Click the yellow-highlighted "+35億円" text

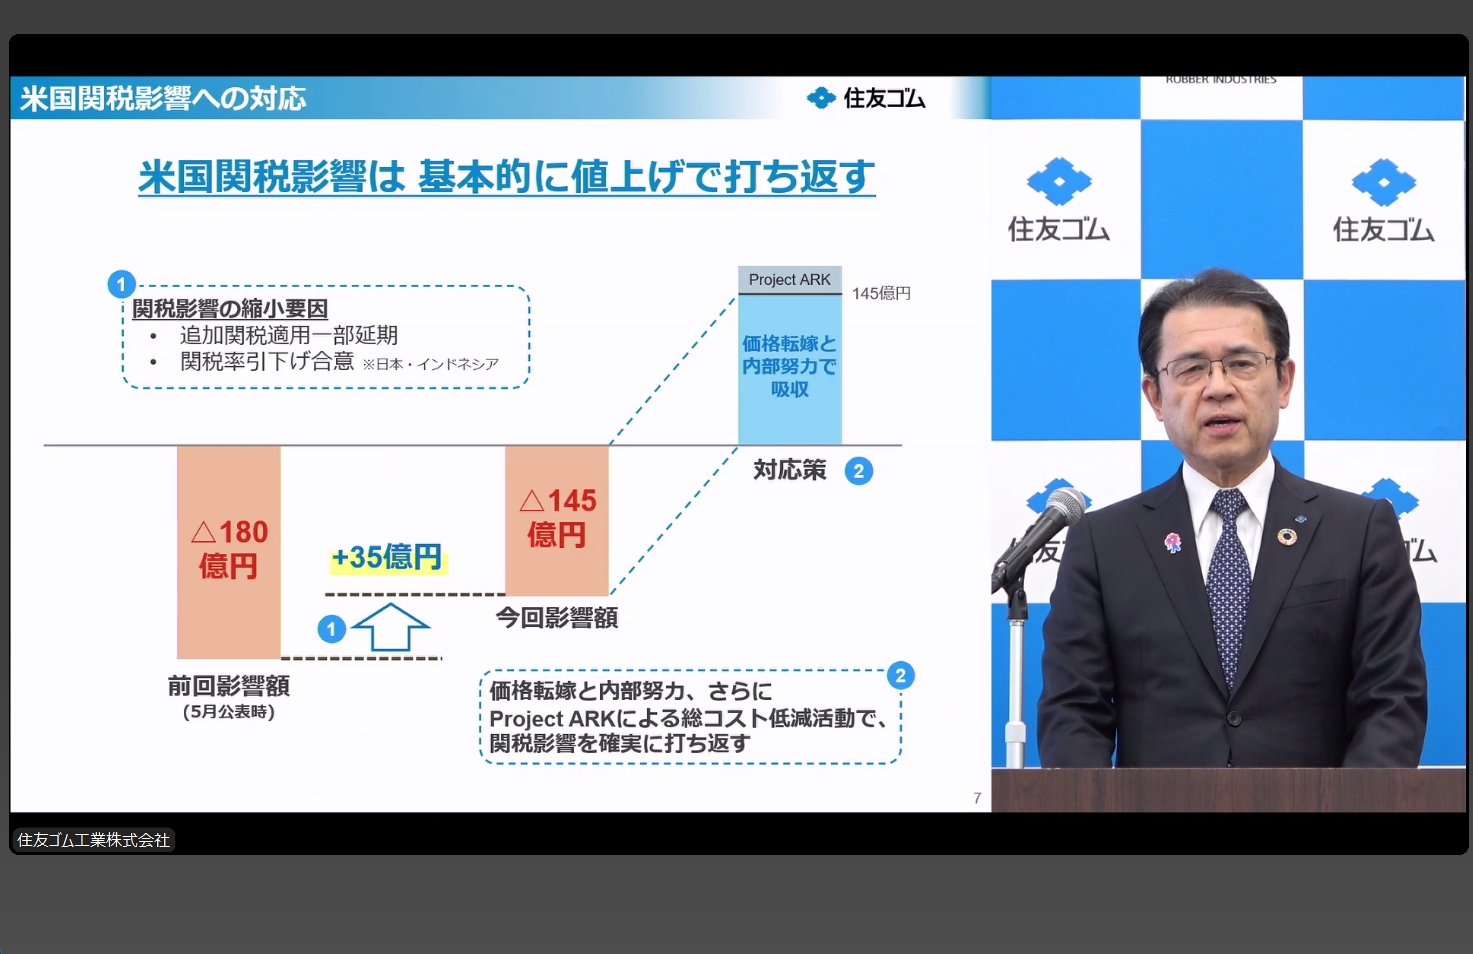click(386, 559)
